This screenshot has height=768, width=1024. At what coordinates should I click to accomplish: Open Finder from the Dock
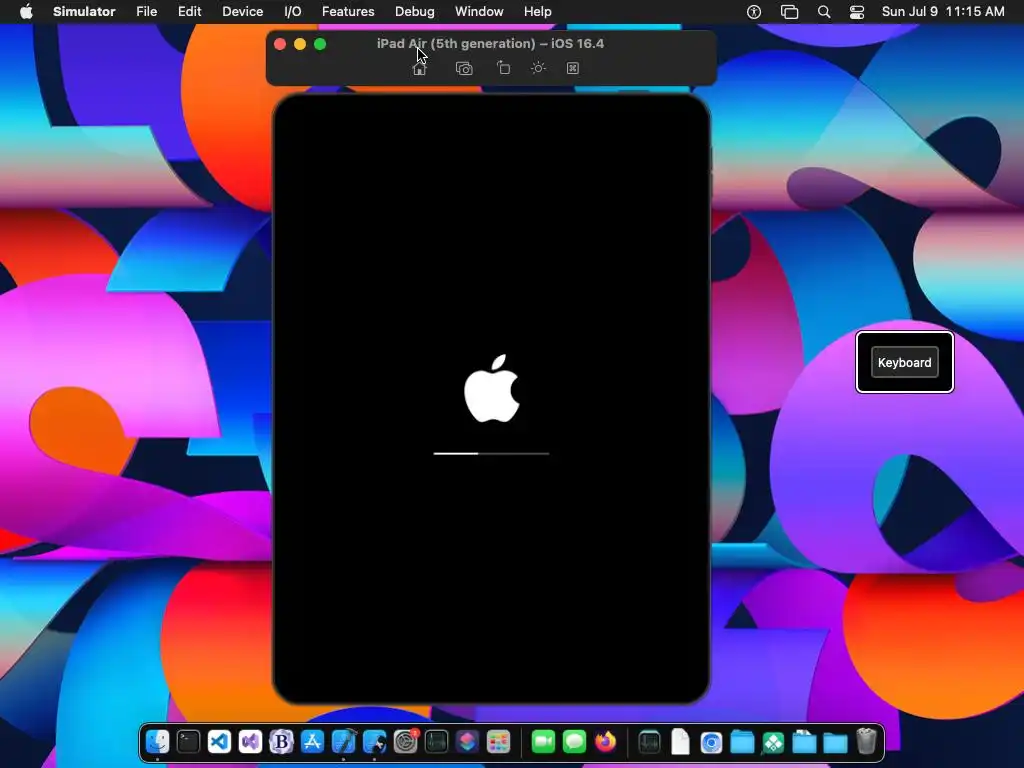pos(157,742)
